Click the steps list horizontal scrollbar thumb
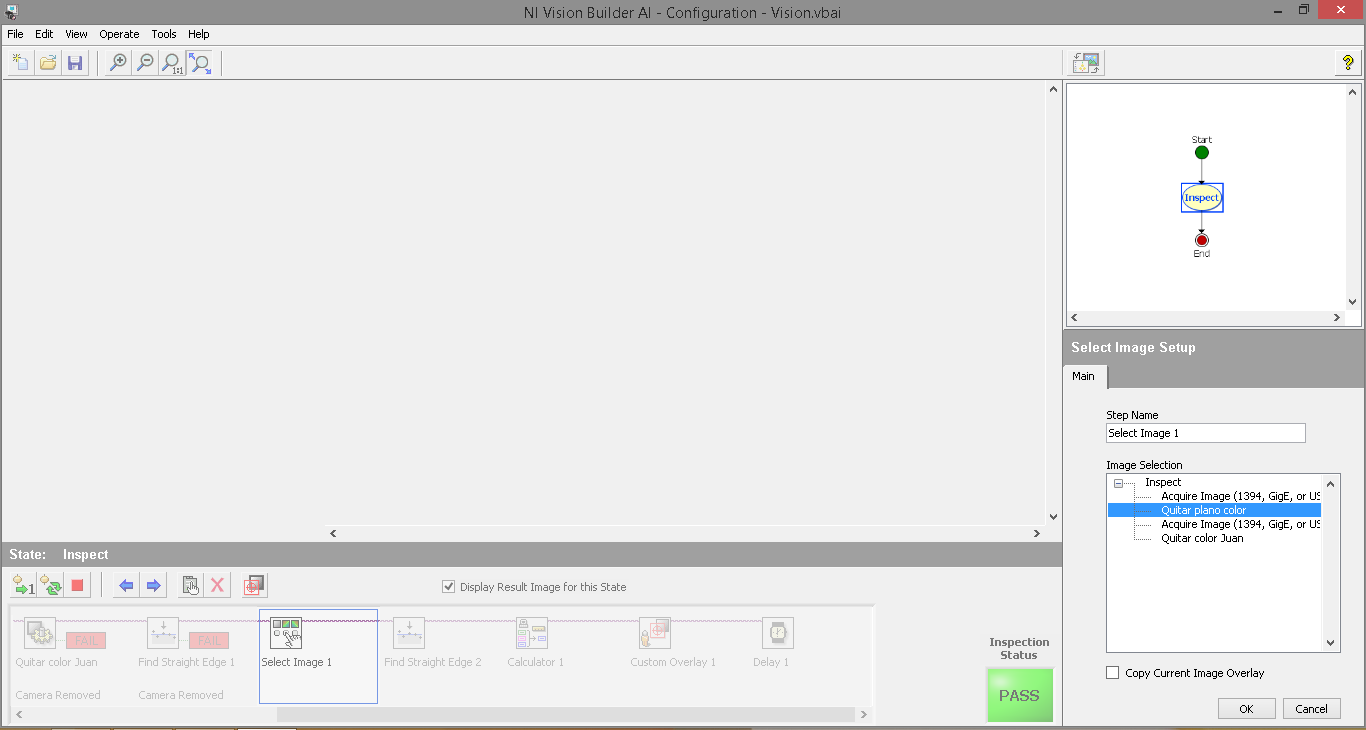Screen dimensions: 1366x730 566,715
